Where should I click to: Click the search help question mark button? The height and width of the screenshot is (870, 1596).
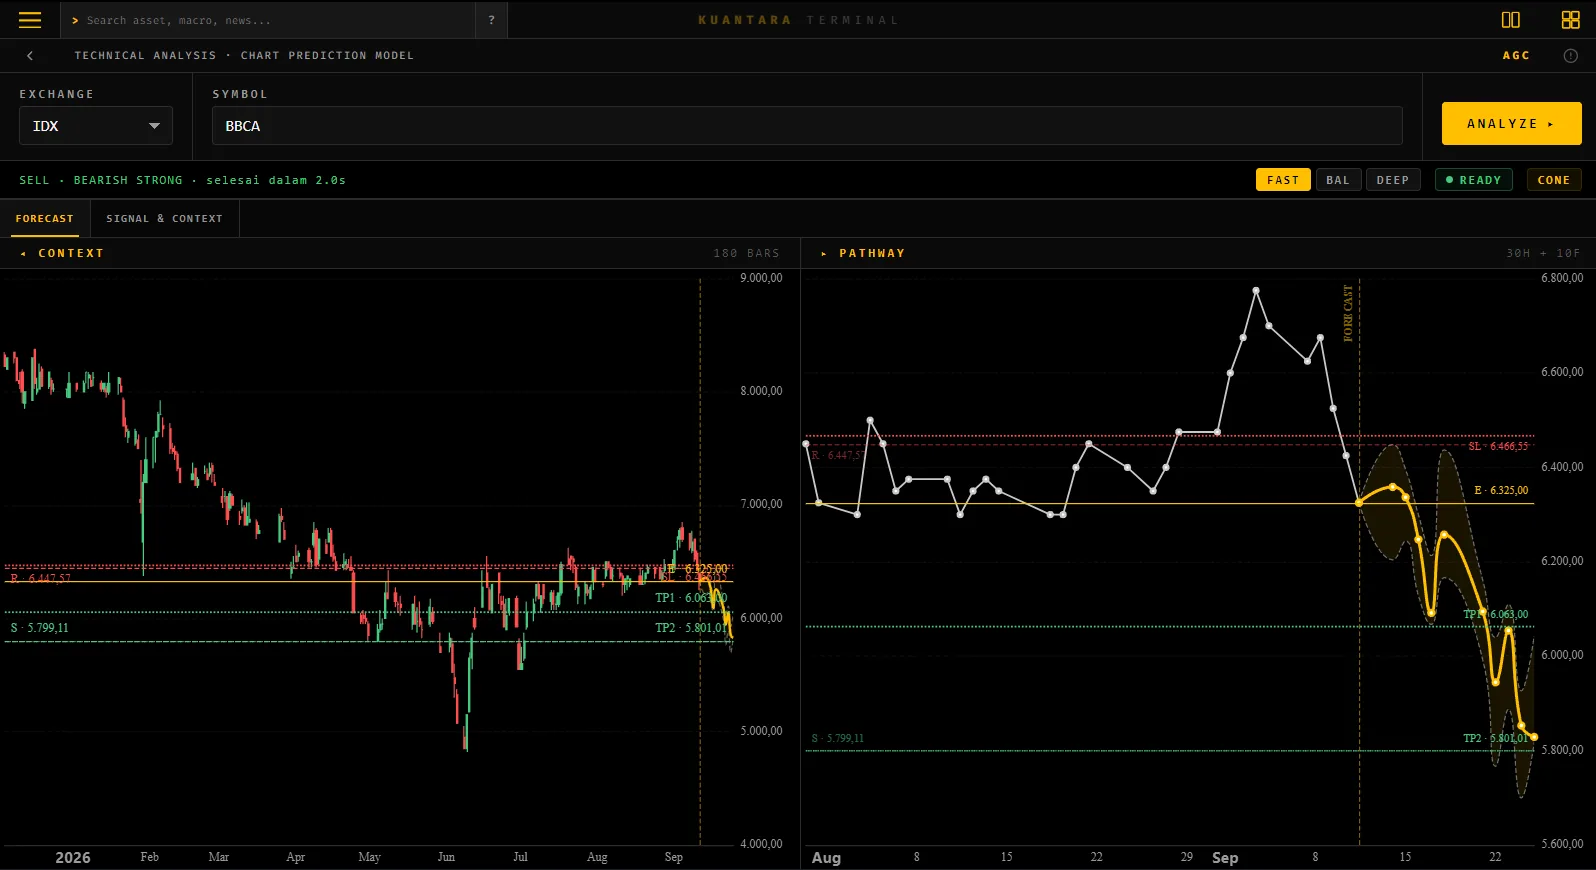[491, 20]
